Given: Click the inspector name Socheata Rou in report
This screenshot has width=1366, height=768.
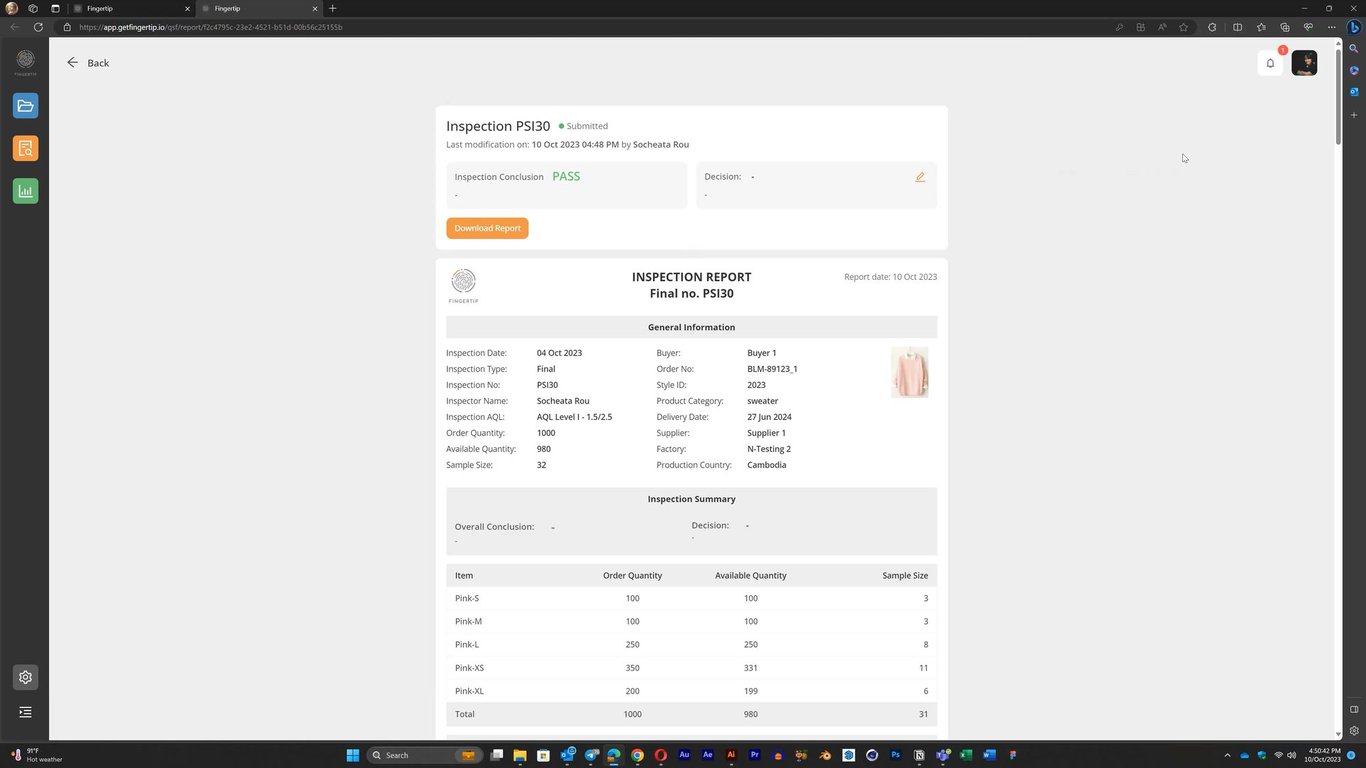Looking at the screenshot, I should coord(563,401).
